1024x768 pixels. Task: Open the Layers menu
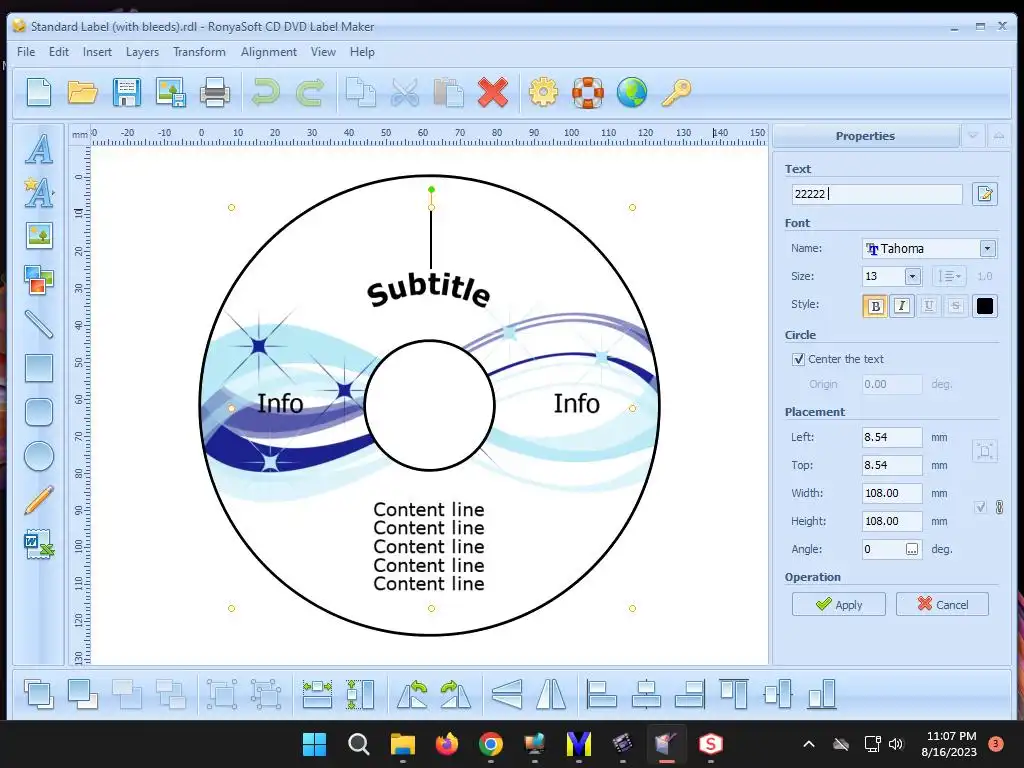pos(142,52)
